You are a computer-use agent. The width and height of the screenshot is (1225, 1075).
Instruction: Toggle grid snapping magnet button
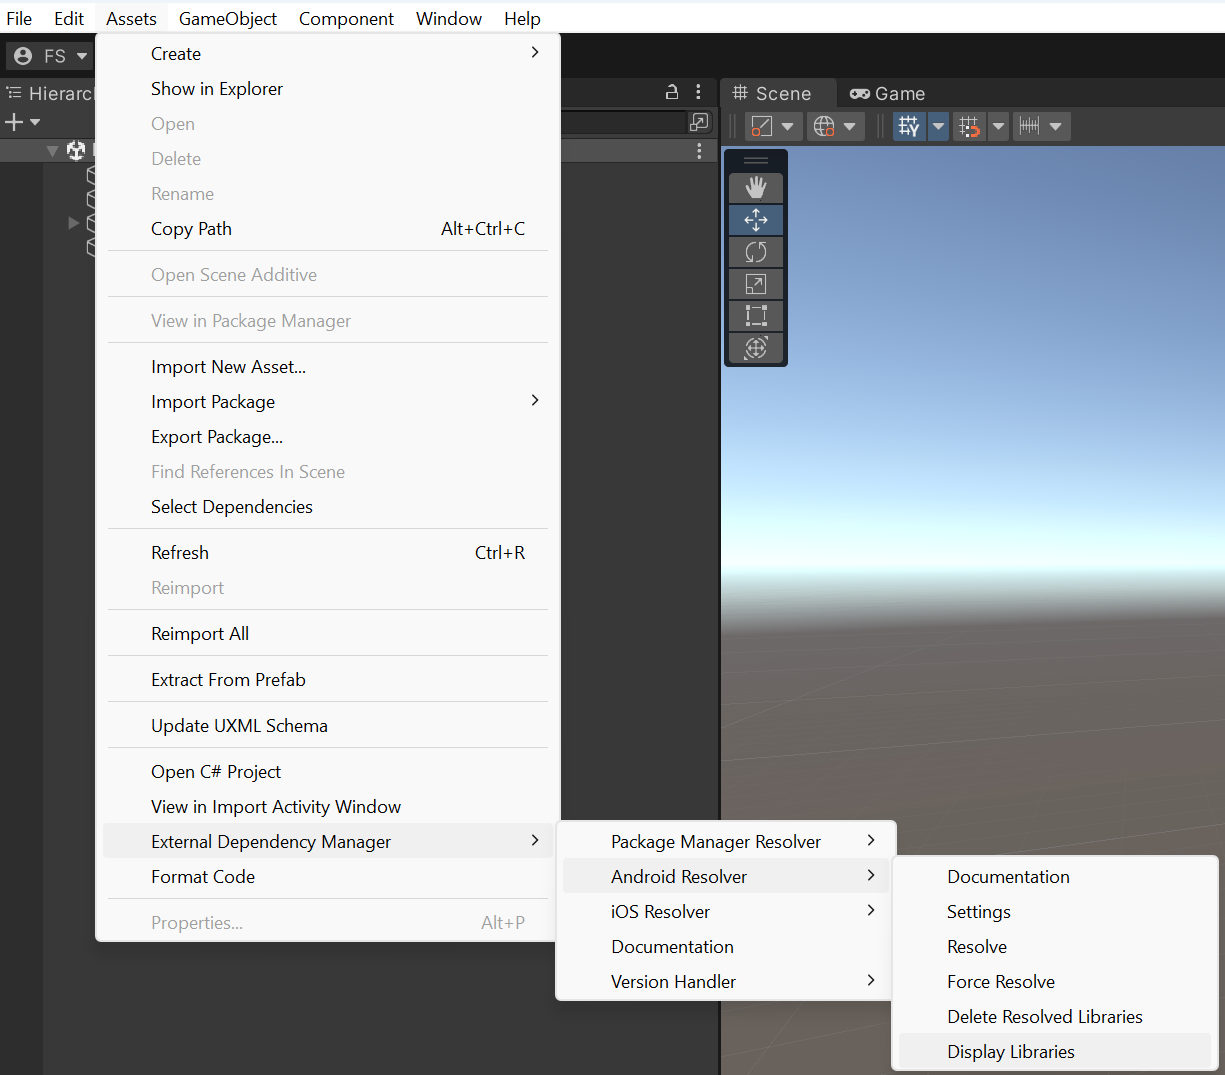coord(969,126)
